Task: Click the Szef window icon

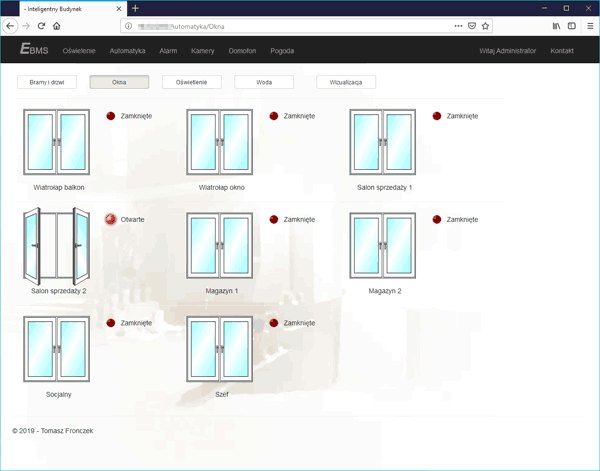Action: [220, 349]
